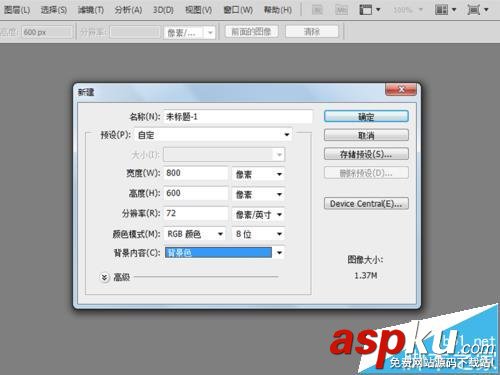Click the 清除 button in options bar
500x375 pixels.
coord(312,32)
